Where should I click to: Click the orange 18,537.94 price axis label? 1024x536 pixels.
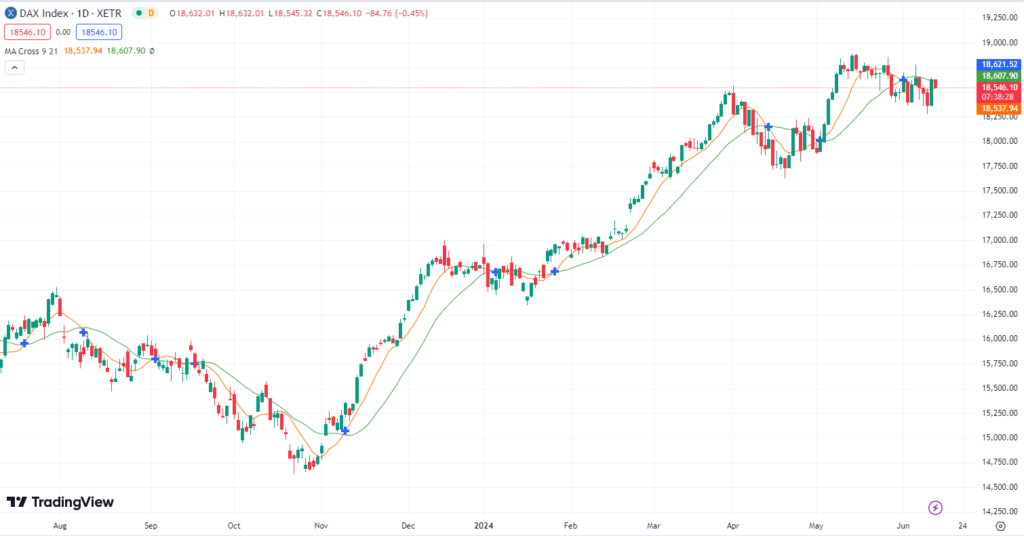coord(999,108)
